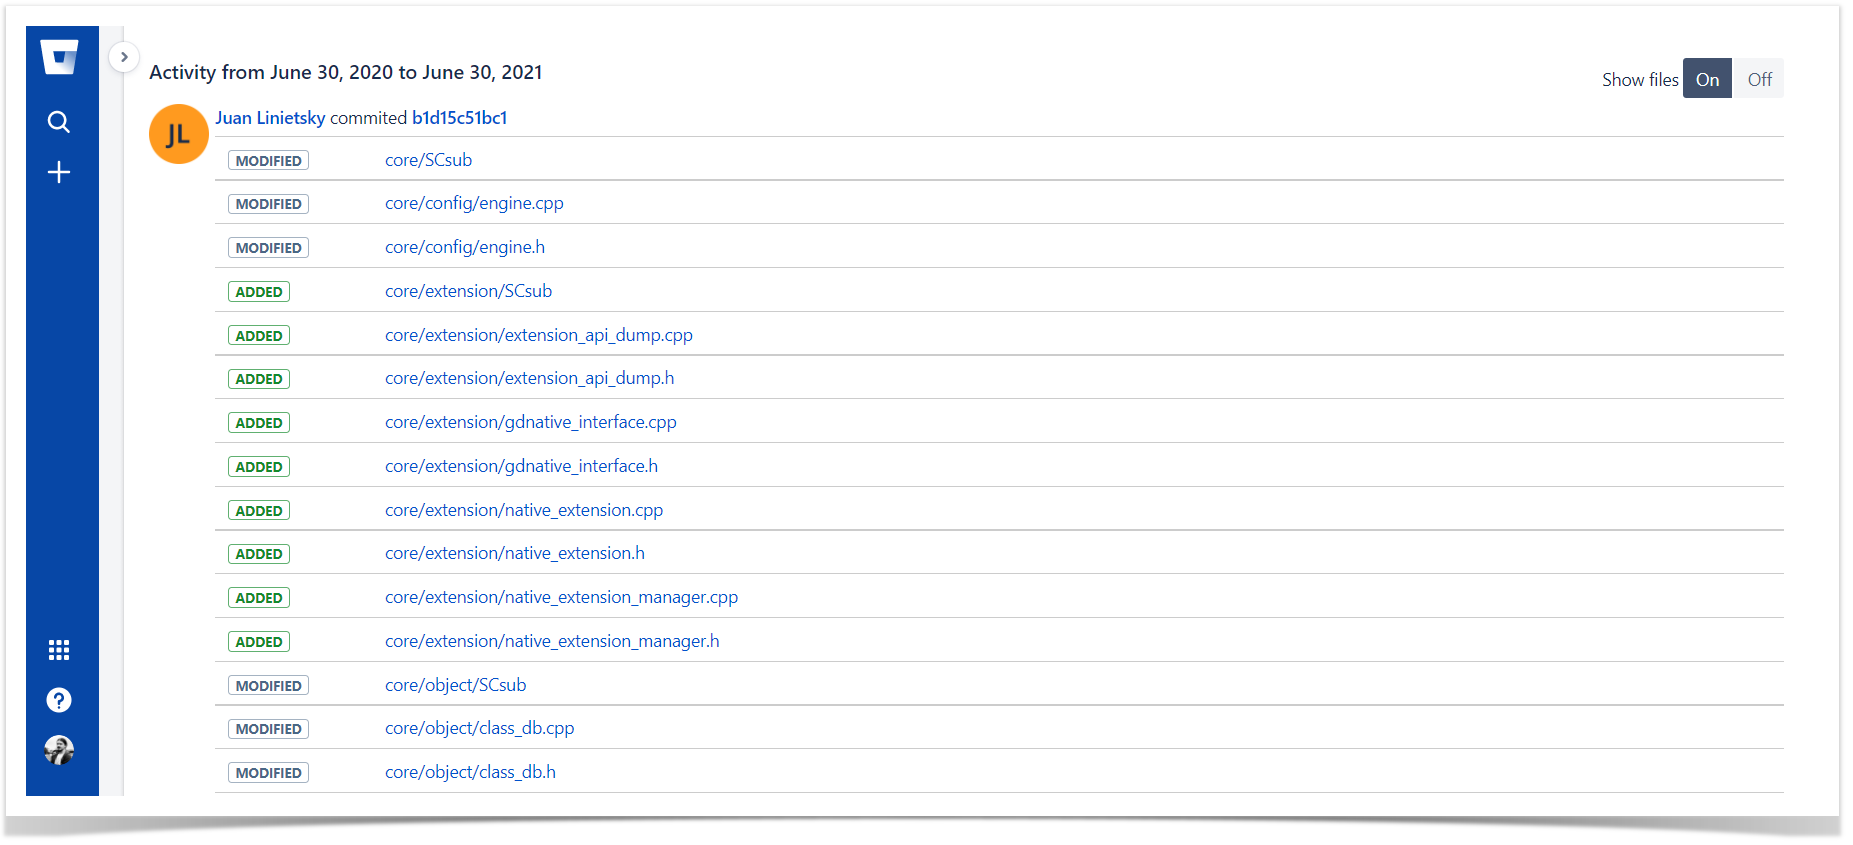Viewport: 1853px width, 845px height.
Task: Open the app switcher grid icon
Action: pyautogui.click(x=59, y=650)
